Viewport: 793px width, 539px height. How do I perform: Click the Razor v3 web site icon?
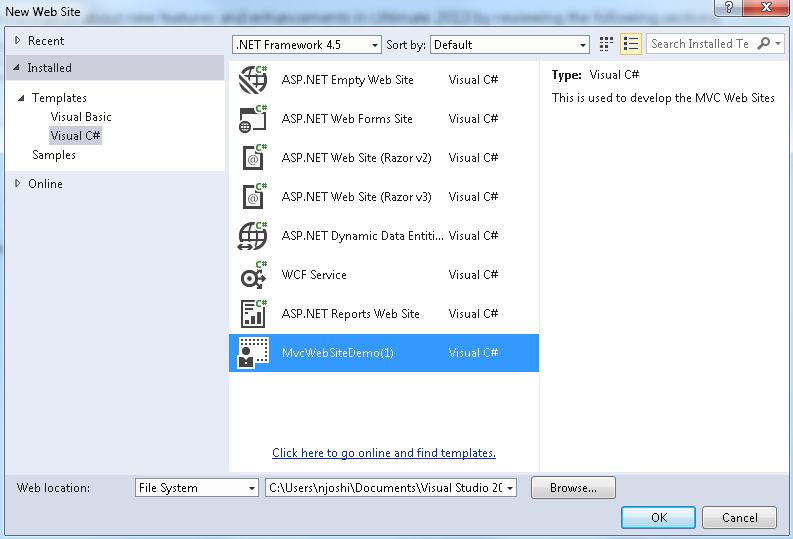pos(254,197)
